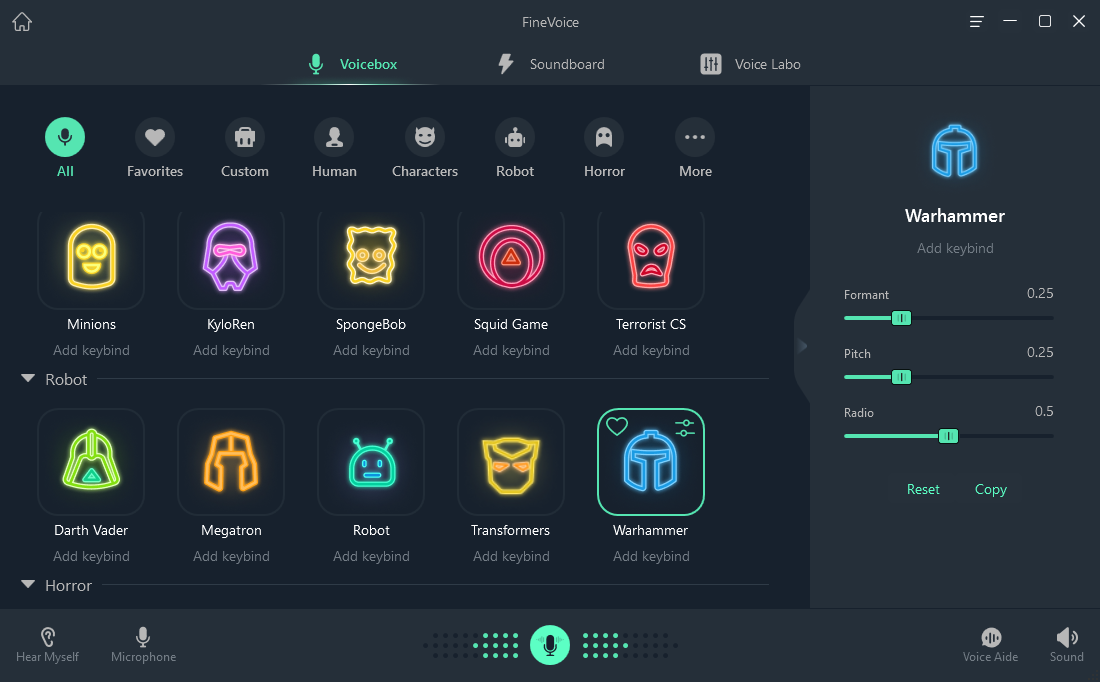Screen dimensions: 1100x682
Task: Select the Squid Game voice effect
Action: 511,258
